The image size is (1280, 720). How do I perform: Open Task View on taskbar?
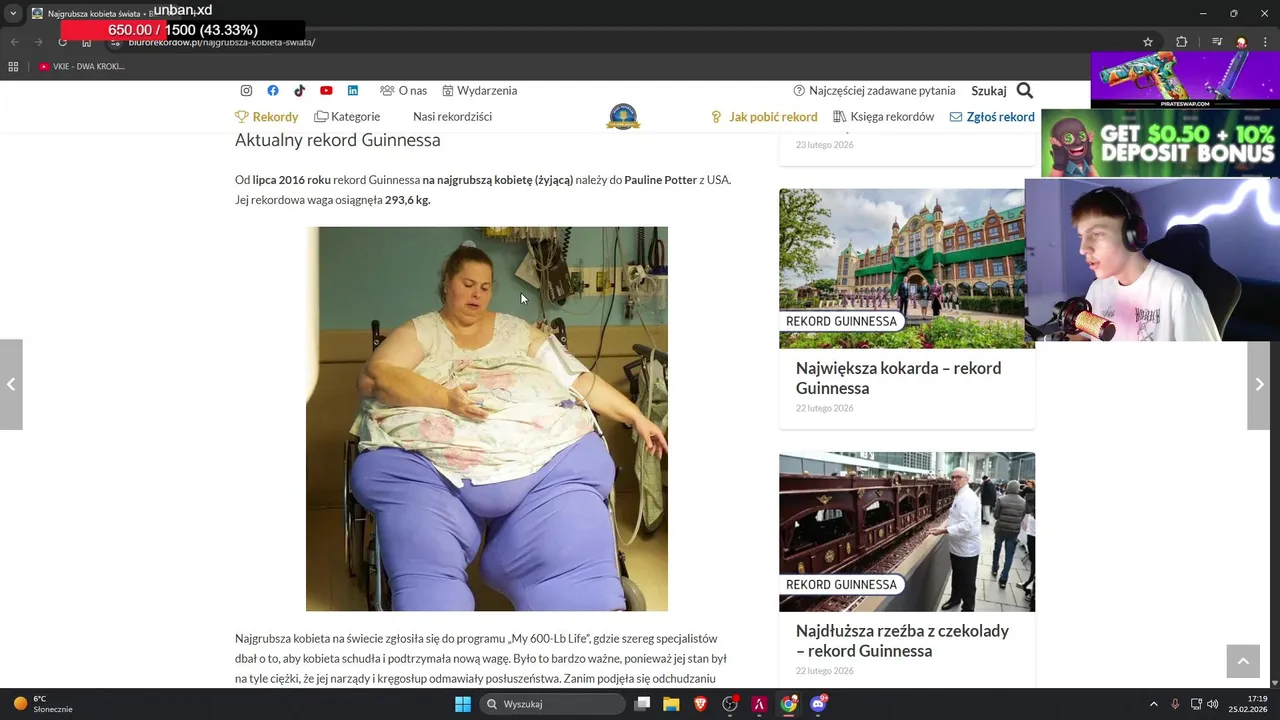click(643, 704)
